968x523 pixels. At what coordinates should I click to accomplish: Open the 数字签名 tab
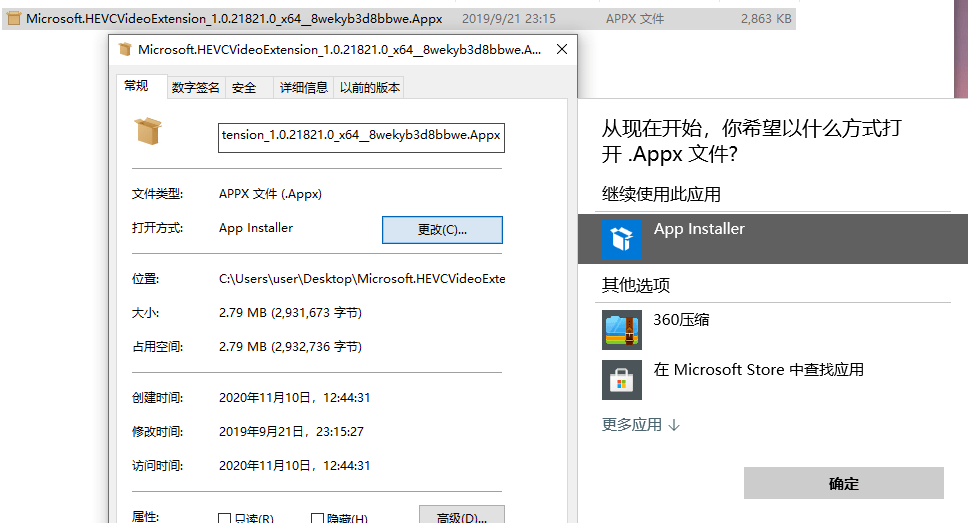(x=196, y=88)
